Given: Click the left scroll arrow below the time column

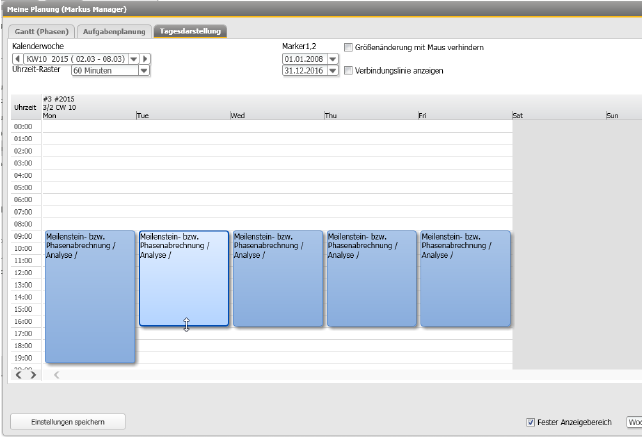Looking at the screenshot, I should pos(20,375).
